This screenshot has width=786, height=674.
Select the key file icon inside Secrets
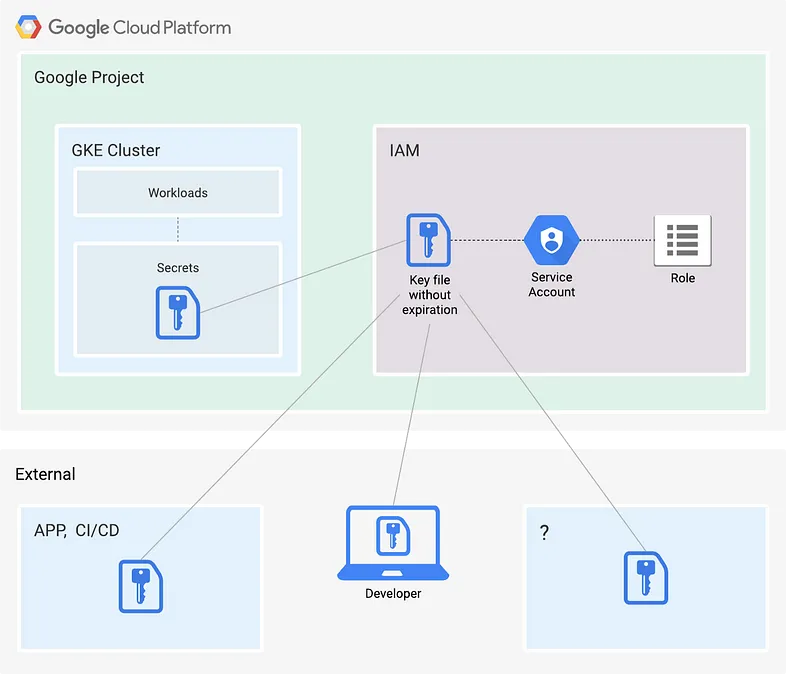pyautogui.click(x=178, y=313)
